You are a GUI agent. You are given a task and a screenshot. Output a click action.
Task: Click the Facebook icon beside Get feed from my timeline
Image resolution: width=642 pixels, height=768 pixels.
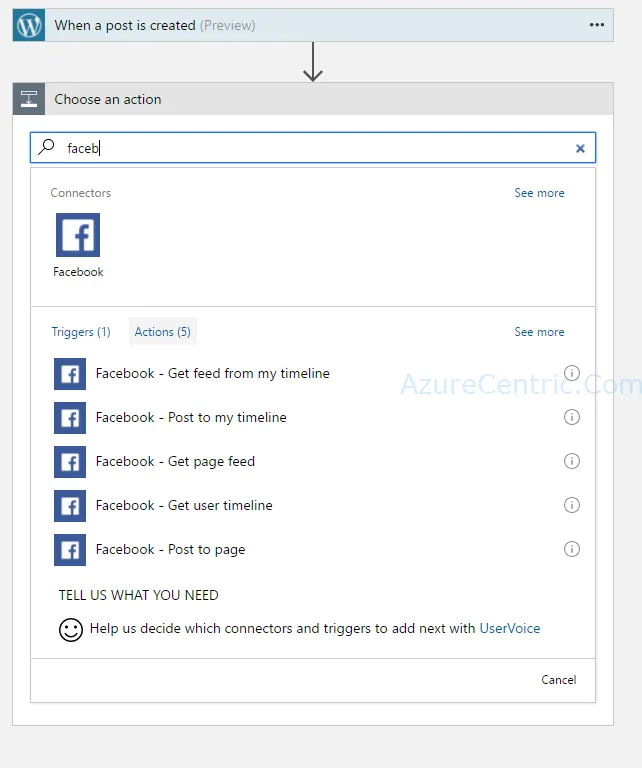click(x=70, y=374)
